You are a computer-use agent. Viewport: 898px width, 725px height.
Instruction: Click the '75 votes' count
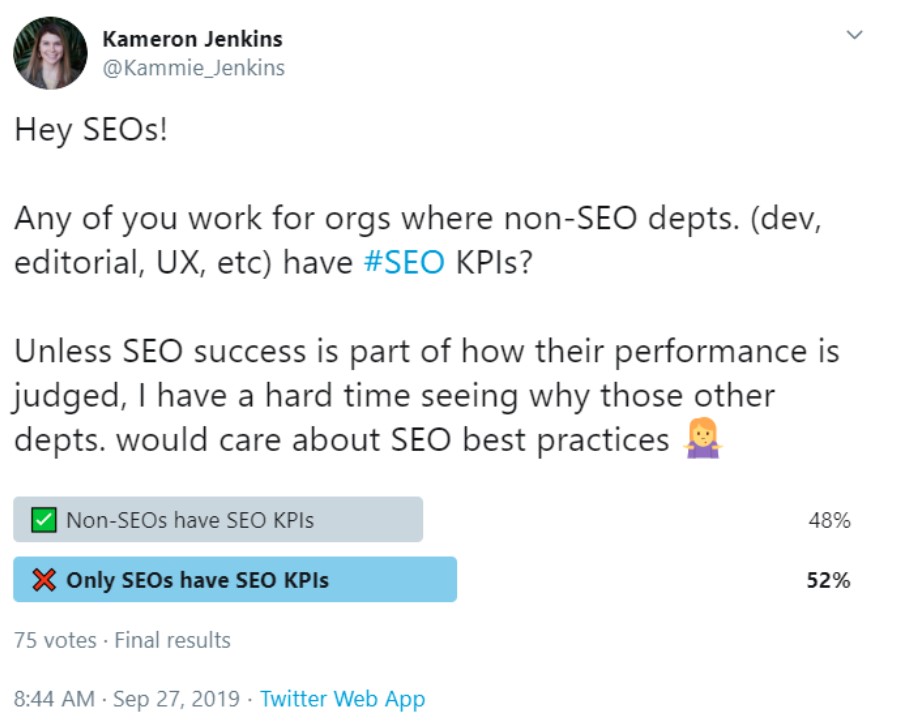tap(55, 640)
